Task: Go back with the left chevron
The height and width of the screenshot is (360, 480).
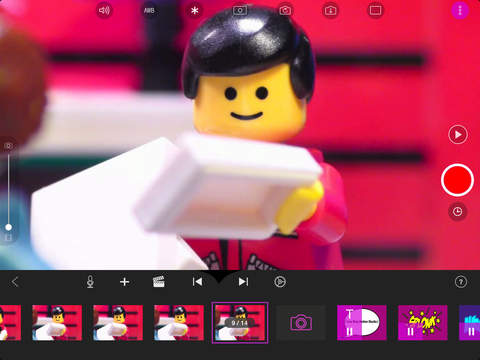Action: tap(15, 282)
